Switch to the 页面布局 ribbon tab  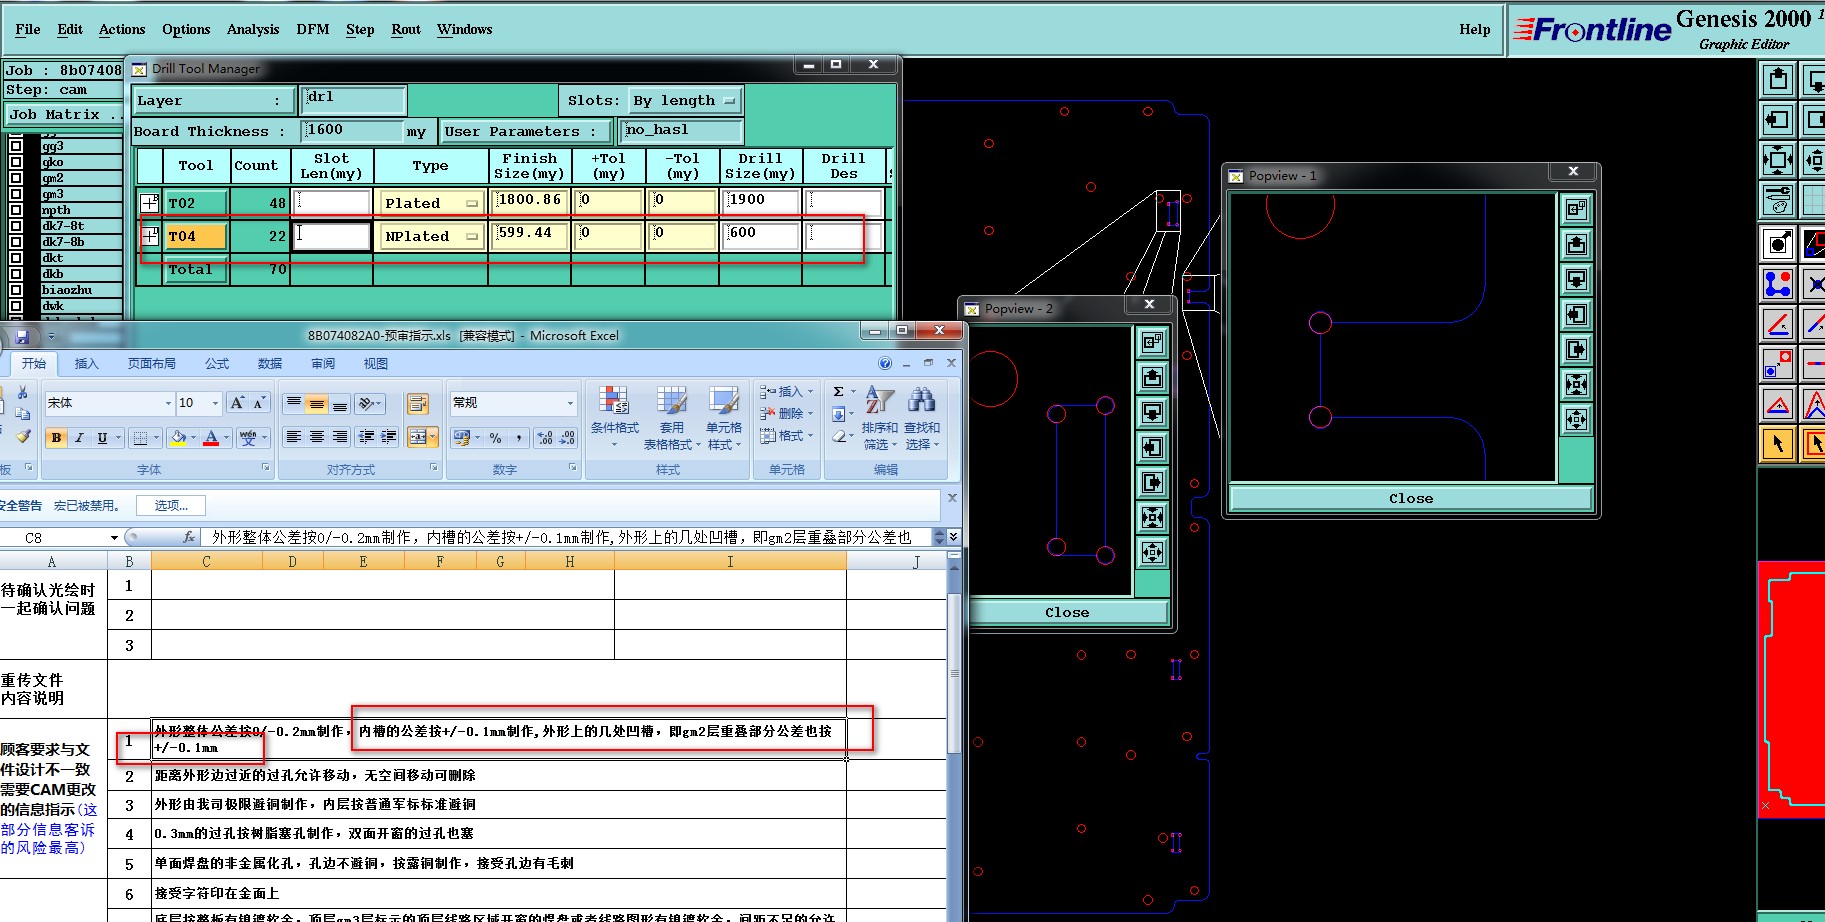(151, 364)
